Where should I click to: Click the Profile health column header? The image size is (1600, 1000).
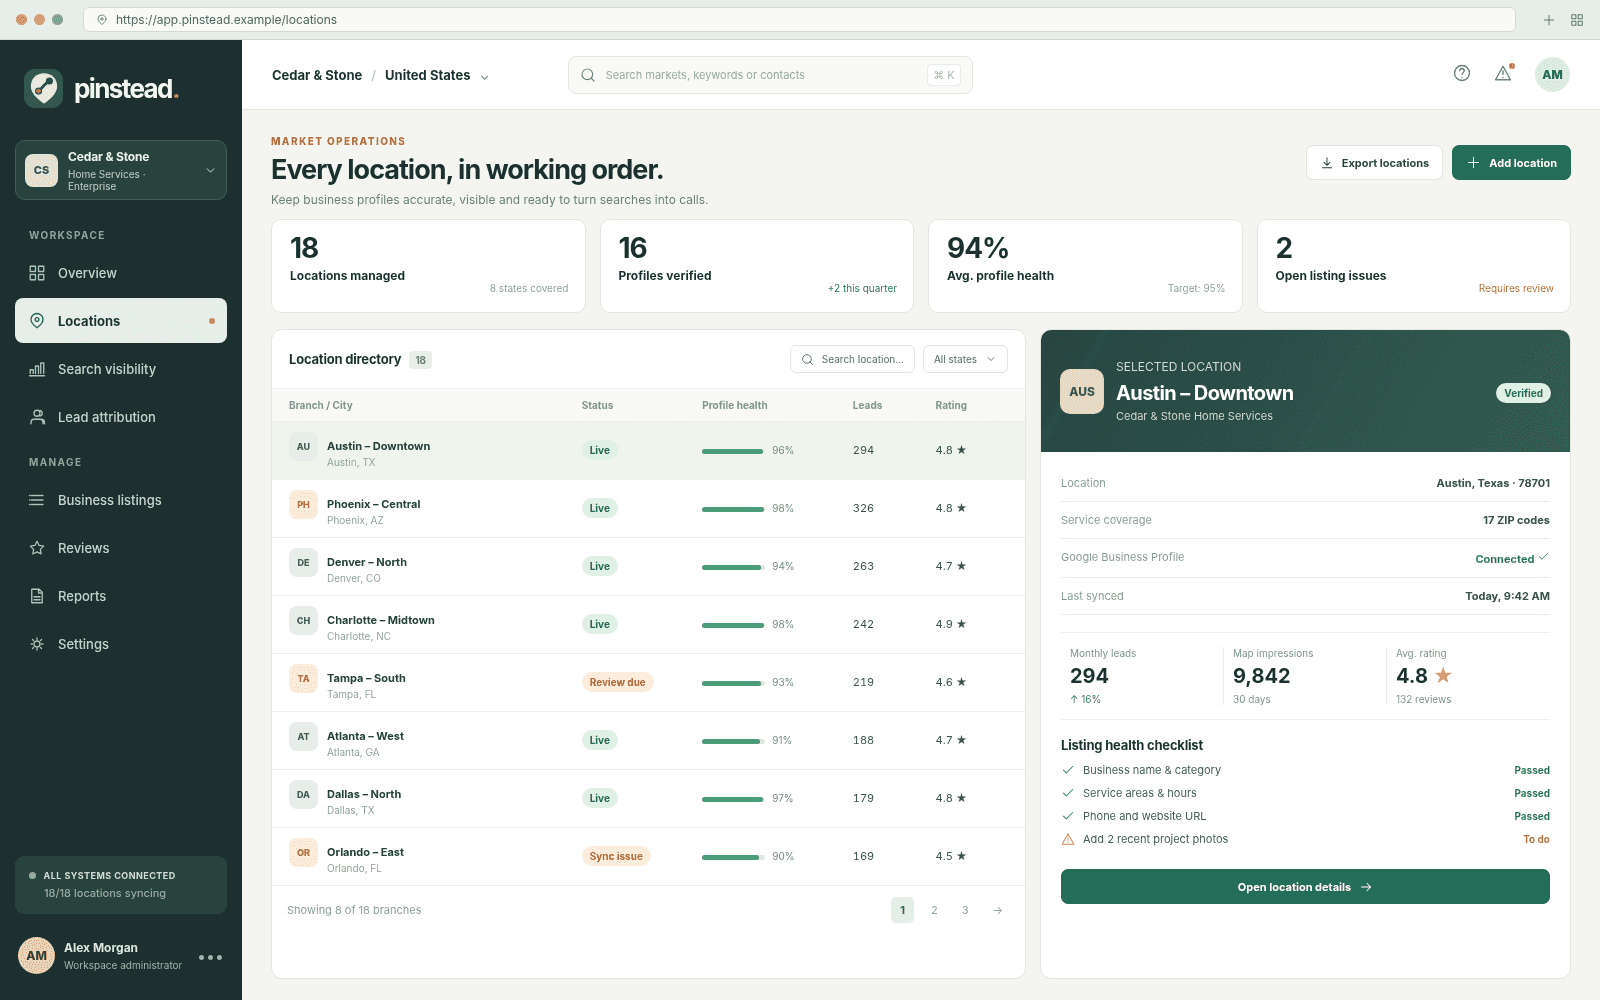coord(735,405)
